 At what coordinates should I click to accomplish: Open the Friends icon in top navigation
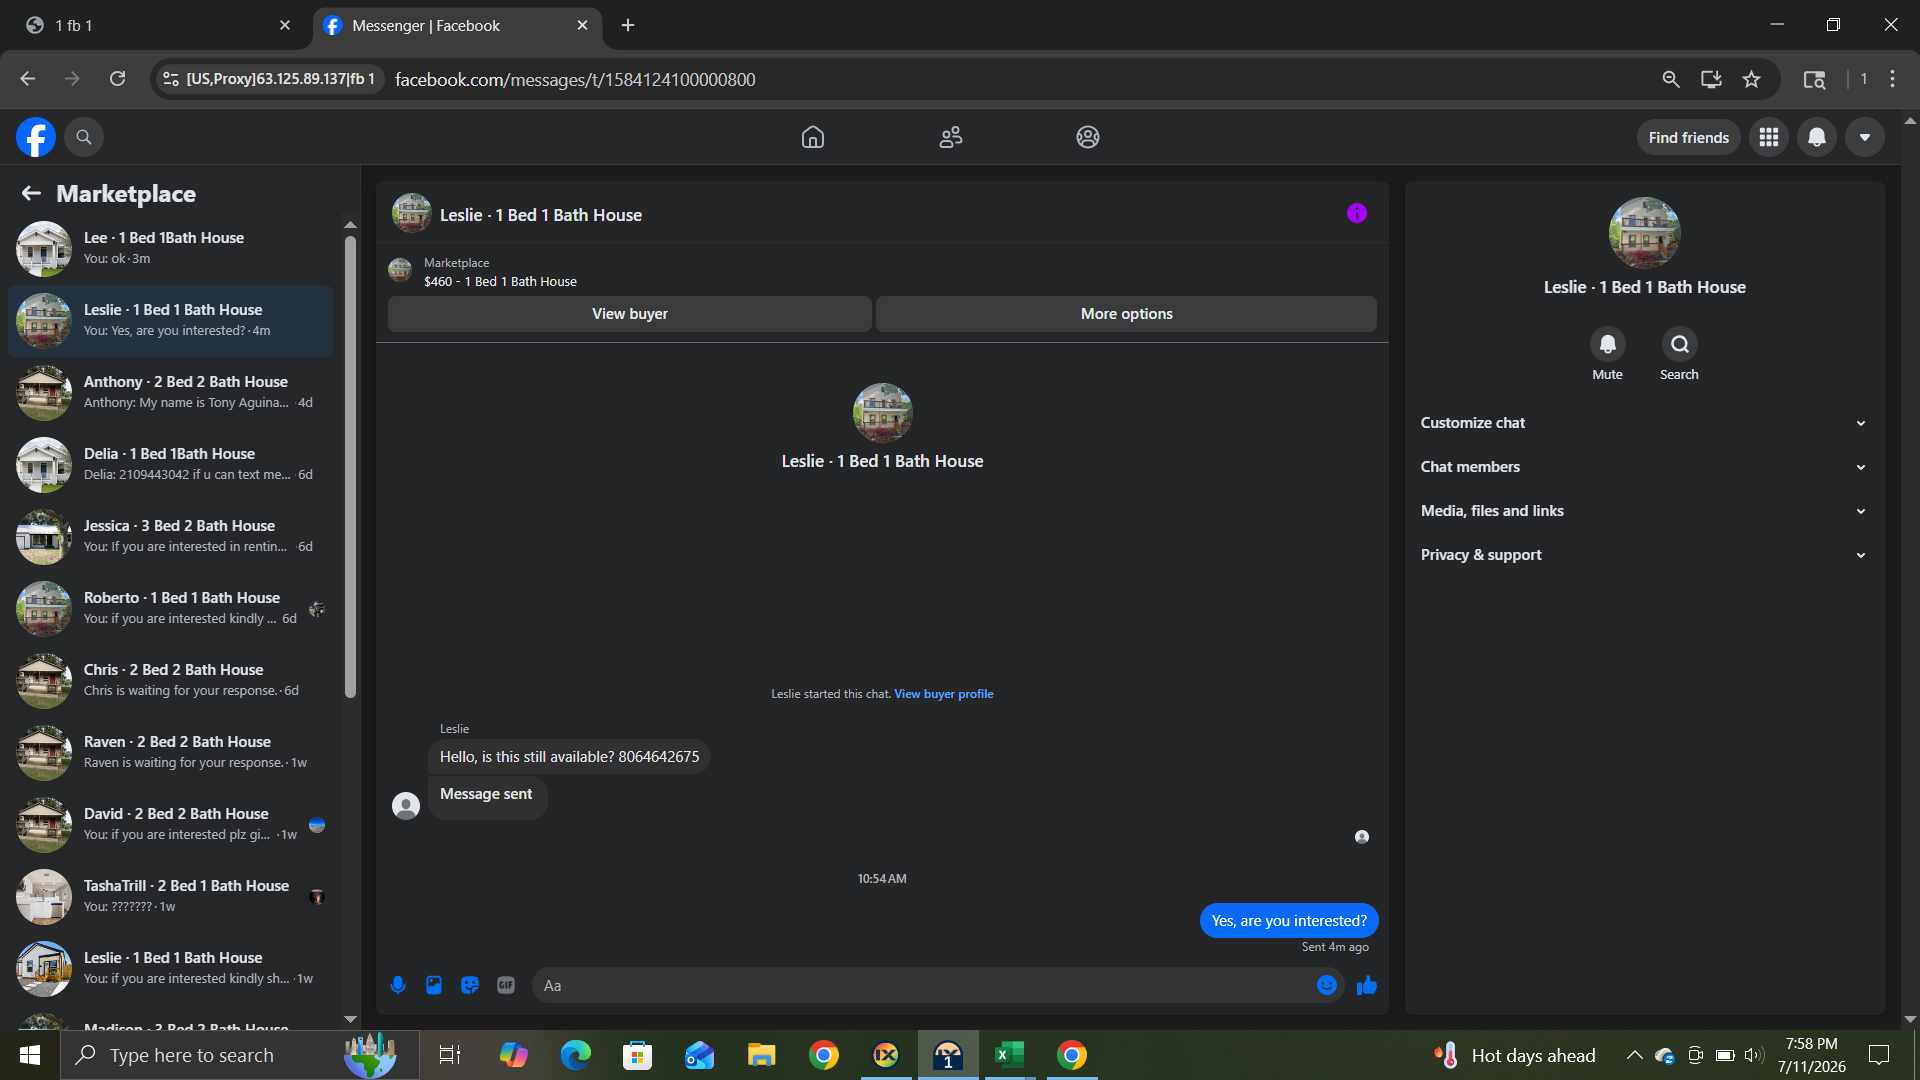(x=951, y=137)
